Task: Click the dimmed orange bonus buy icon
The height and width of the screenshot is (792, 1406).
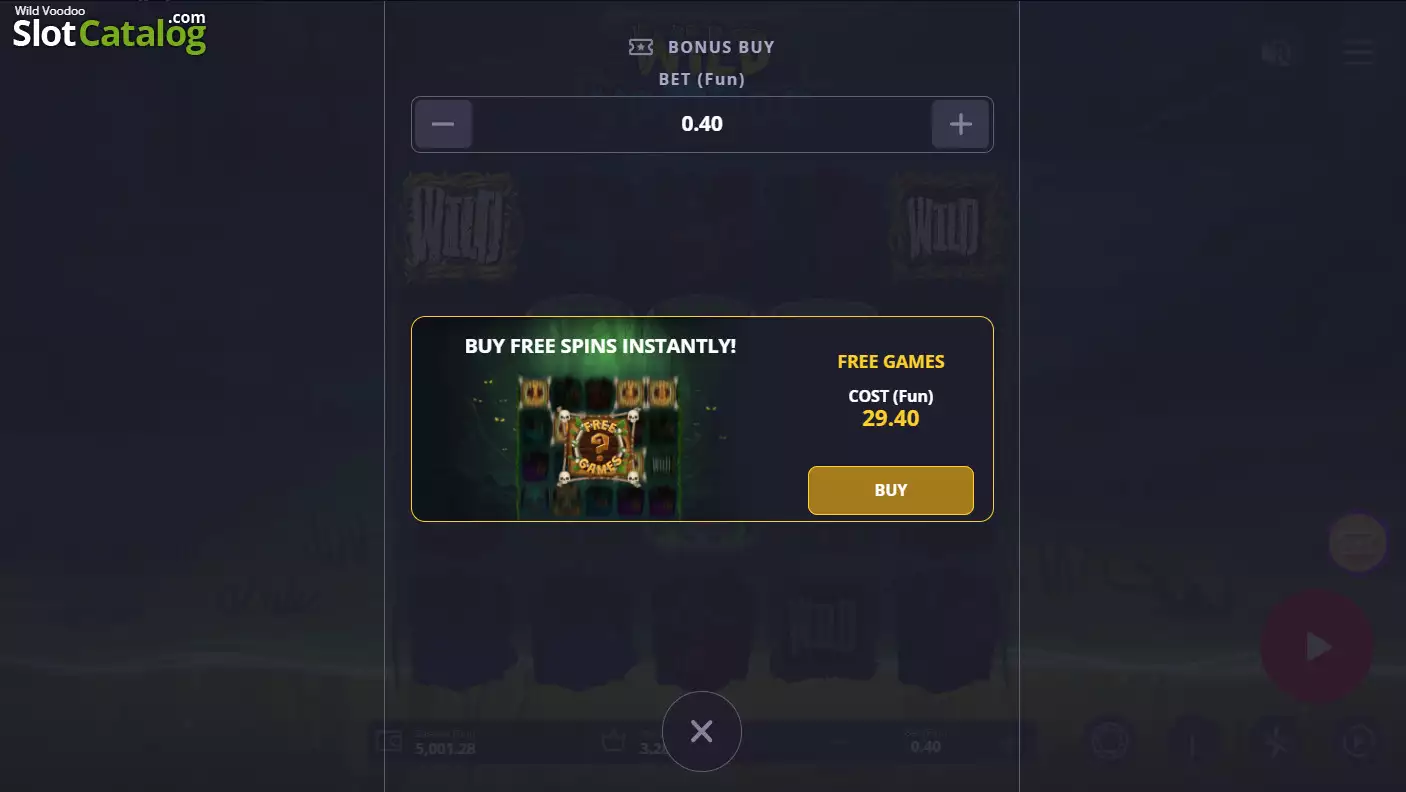Action: click(1357, 543)
